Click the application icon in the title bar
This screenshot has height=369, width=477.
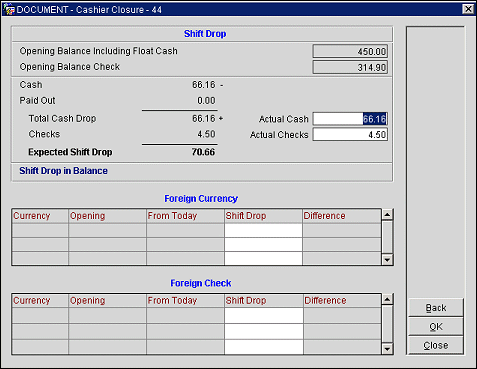click(9, 9)
